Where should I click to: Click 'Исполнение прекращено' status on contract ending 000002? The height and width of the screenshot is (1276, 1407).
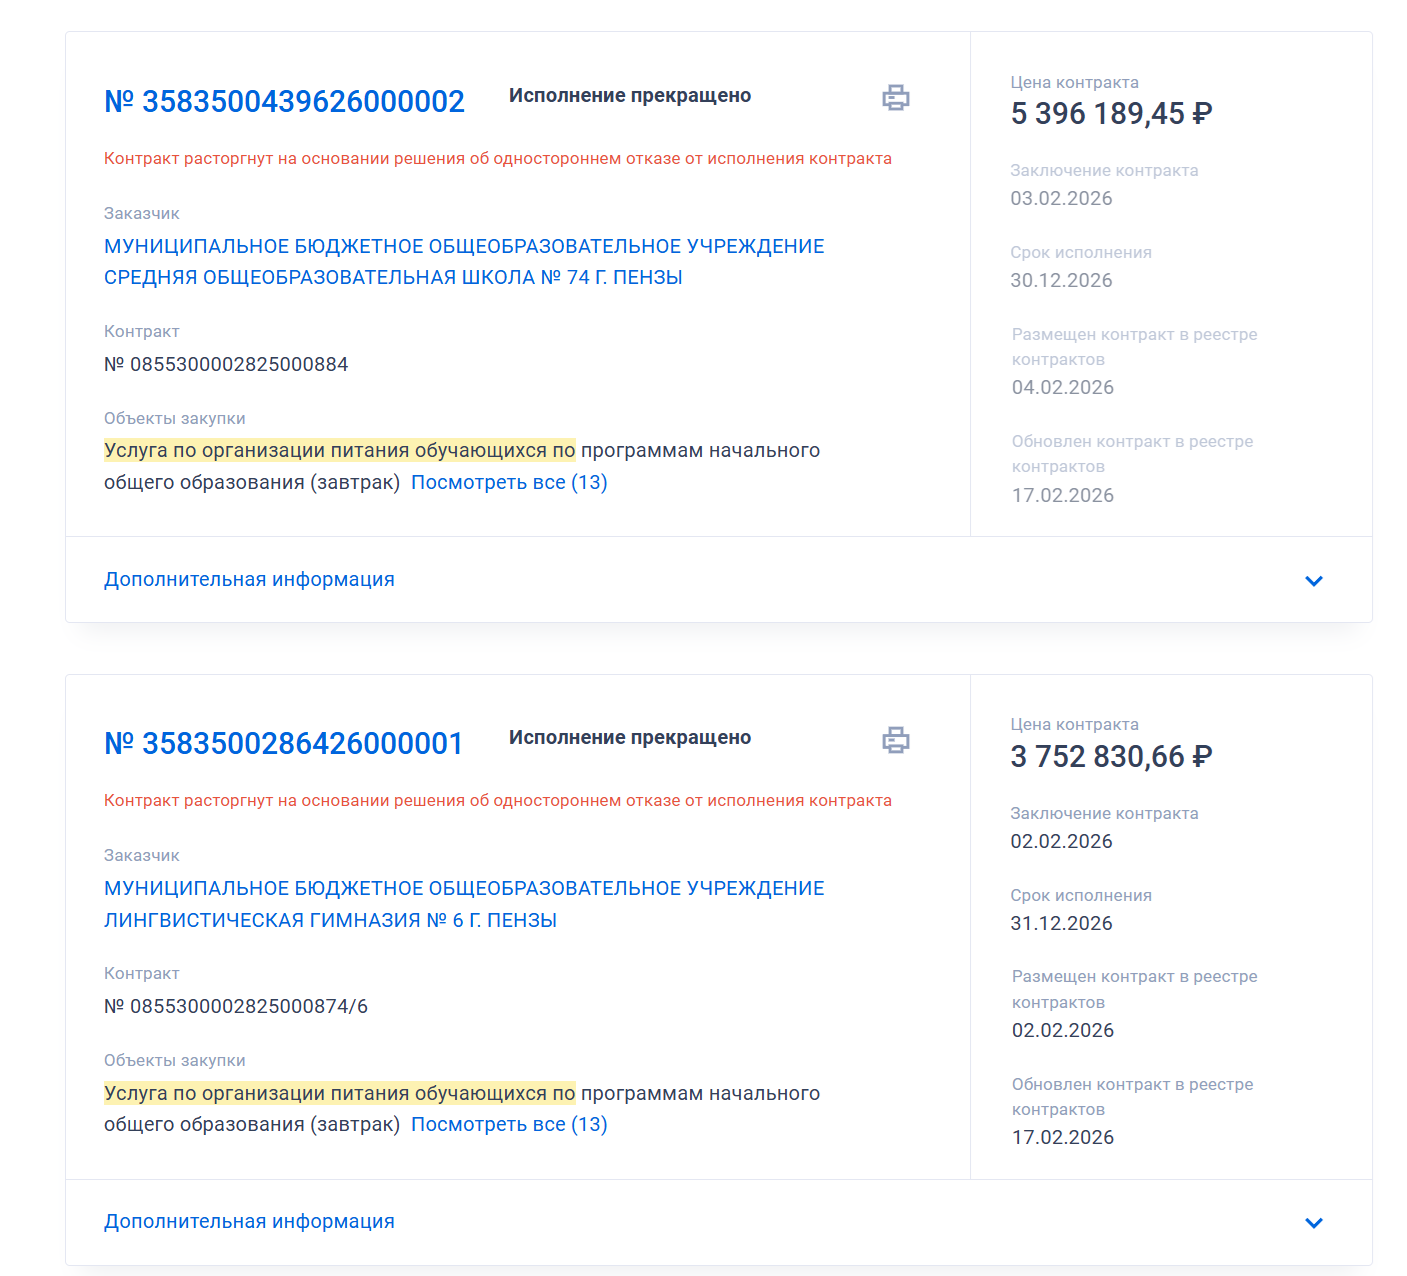pyautogui.click(x=630, y=96)
